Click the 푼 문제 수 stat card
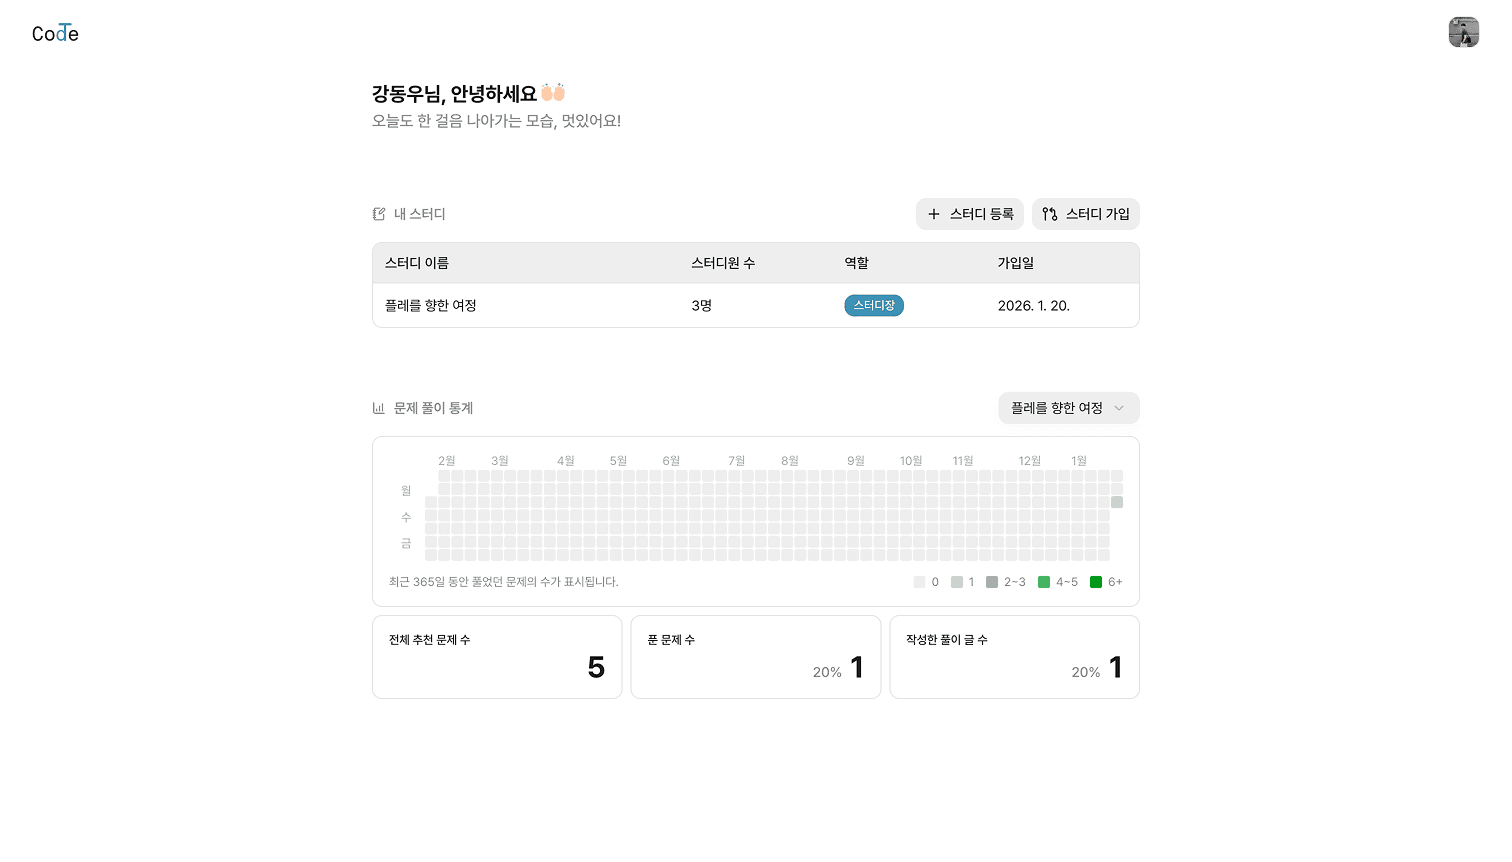 (x=755, y=656)
